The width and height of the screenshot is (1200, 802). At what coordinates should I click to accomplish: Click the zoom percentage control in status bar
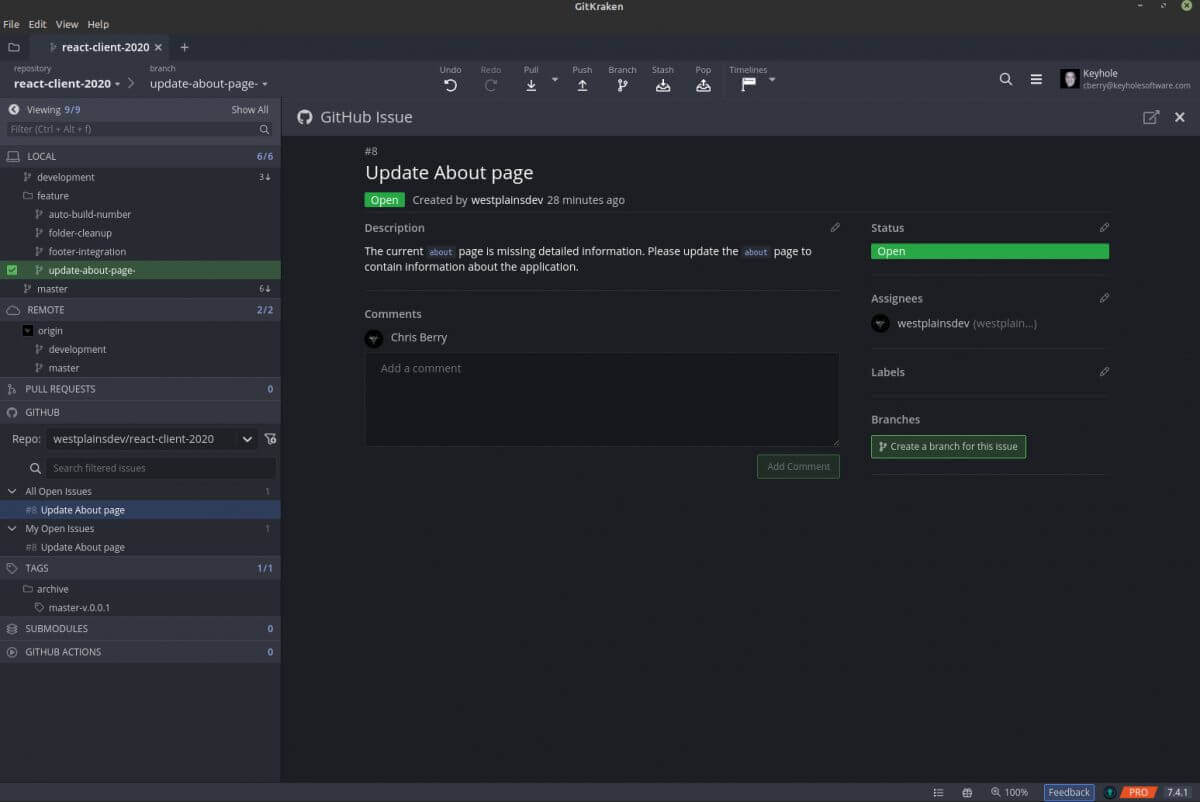tap(1009, 792)
